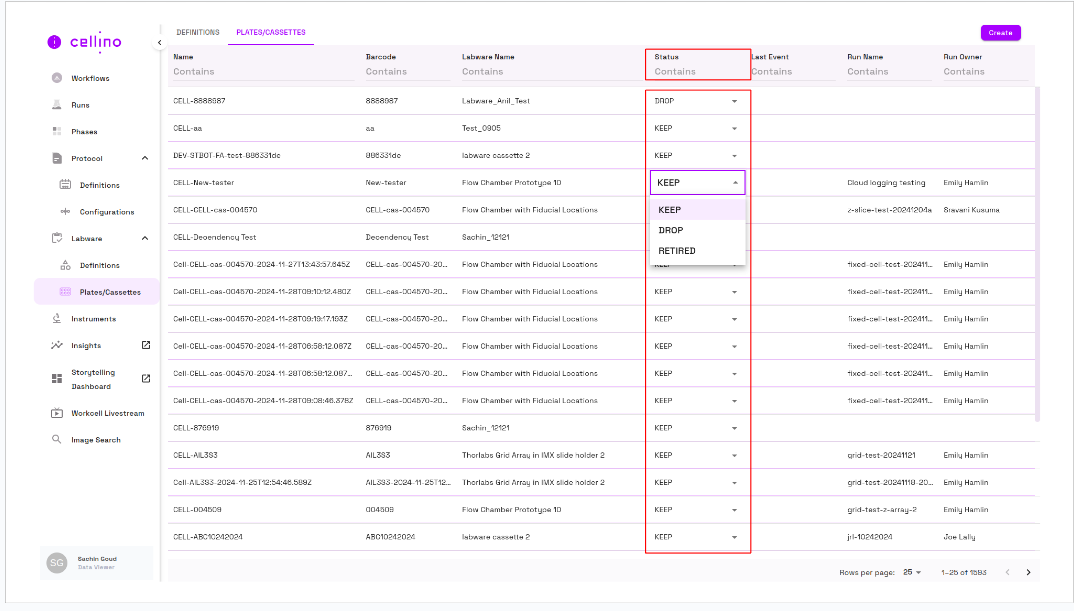1074x611 pixels.
Task: Open Configurations under Protocol
Action: 106,212
